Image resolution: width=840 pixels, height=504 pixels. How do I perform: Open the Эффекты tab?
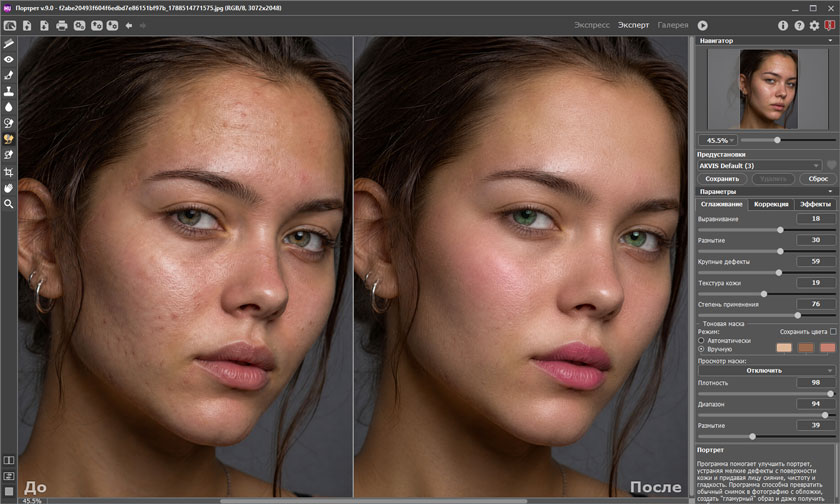[815, 204]
